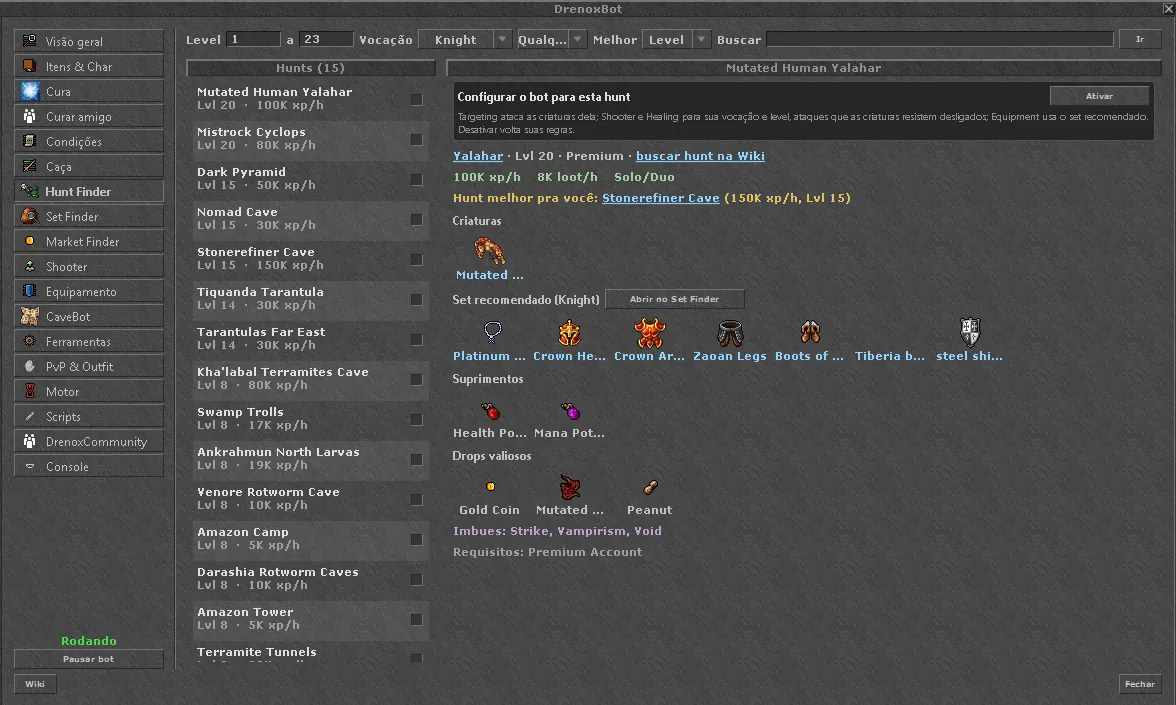Open the Melhor Level sort dropdown
1176x705 pixels.
click(x=676, y=40)
